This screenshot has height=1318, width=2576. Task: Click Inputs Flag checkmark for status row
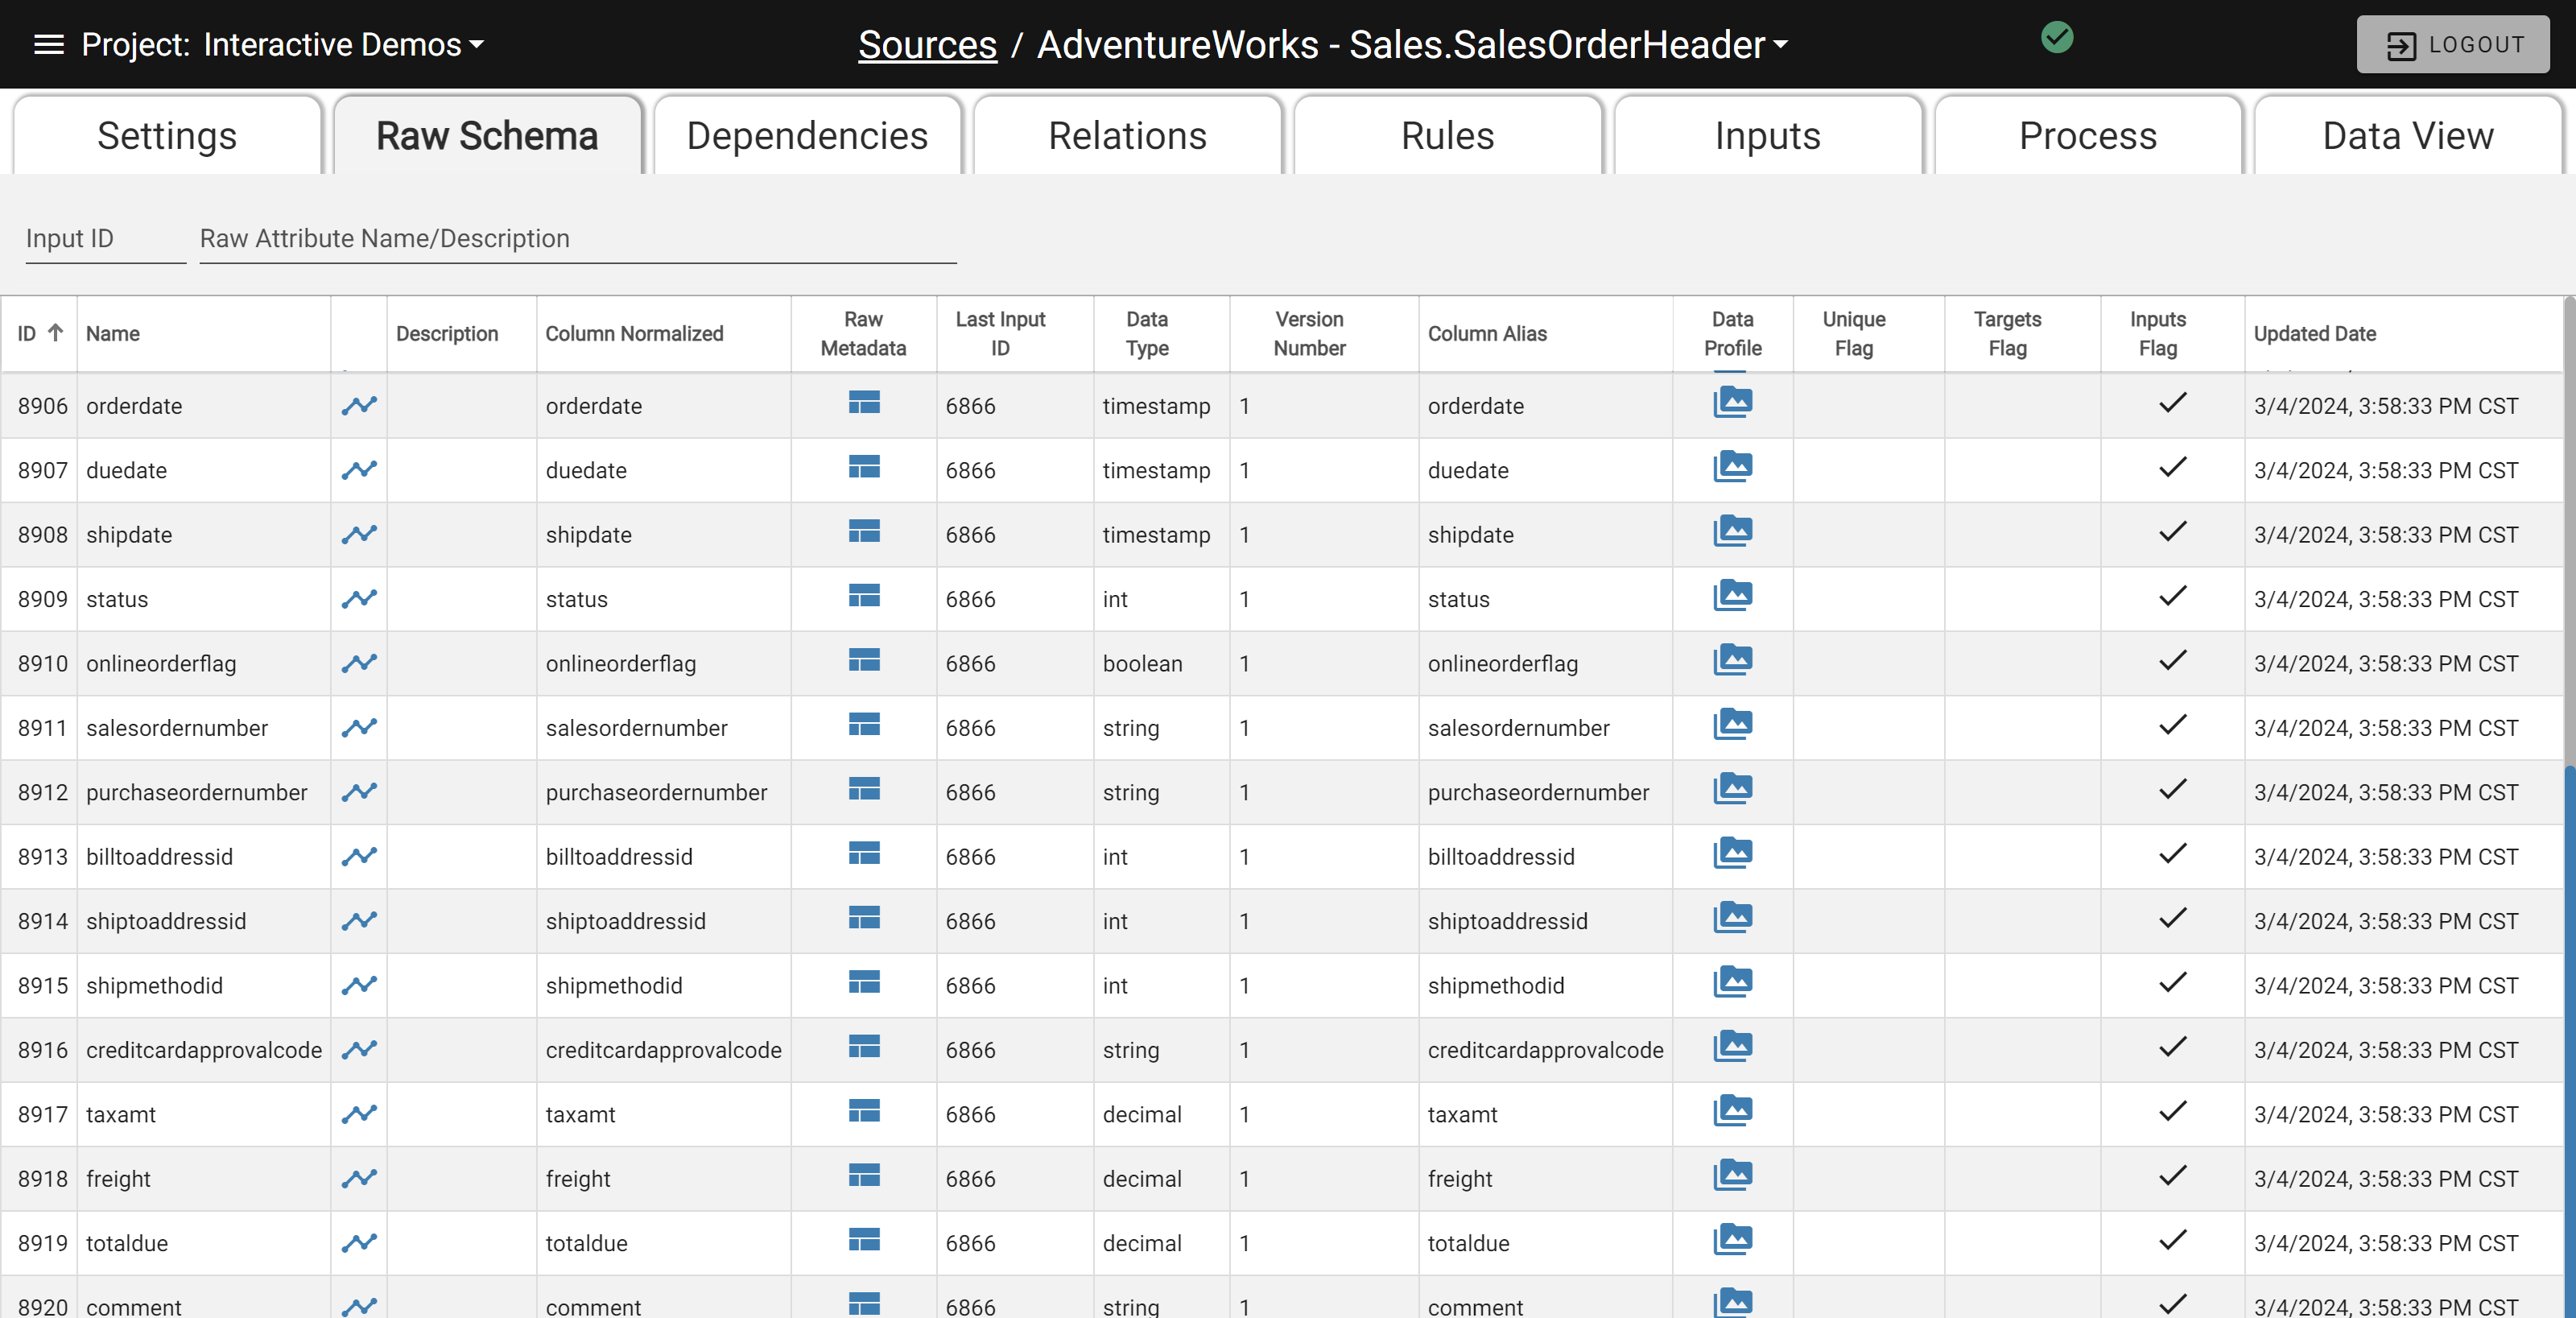[x=2173, y=597]
